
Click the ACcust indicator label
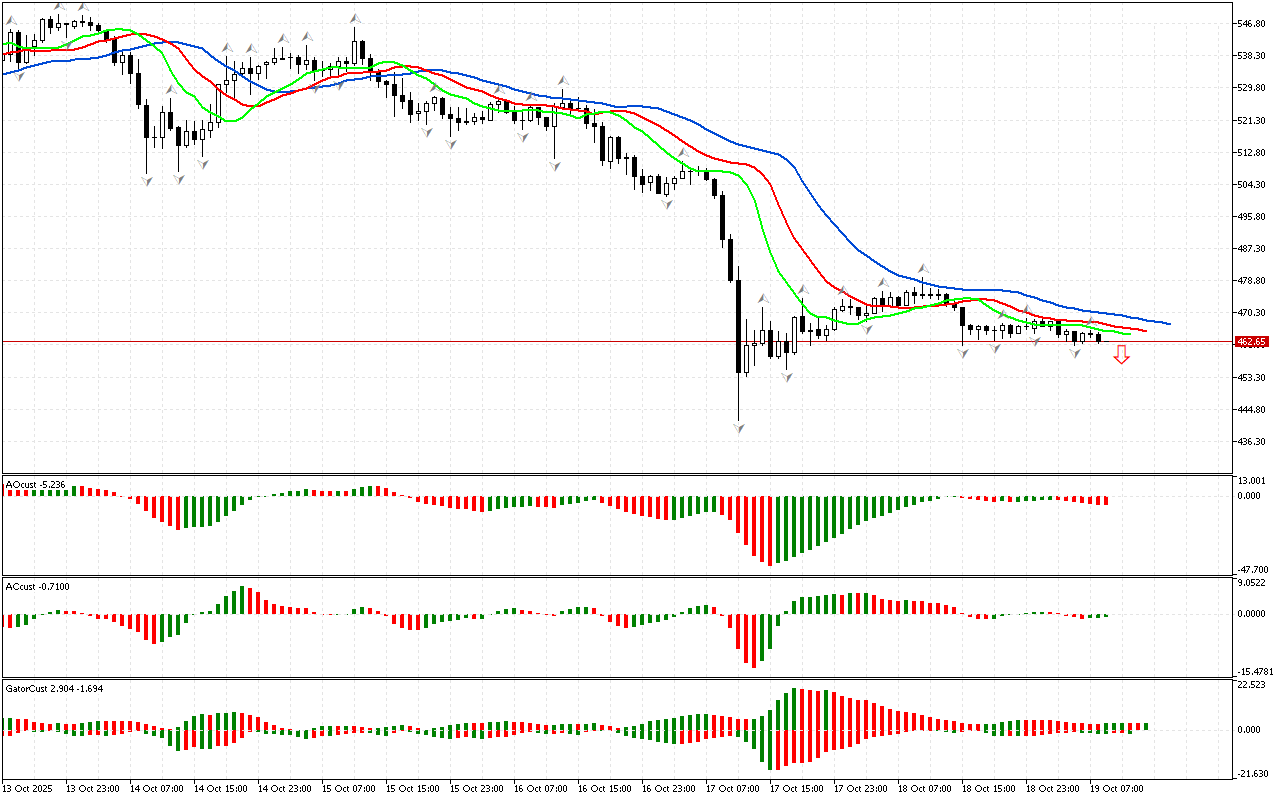click(x=36, y=585)
